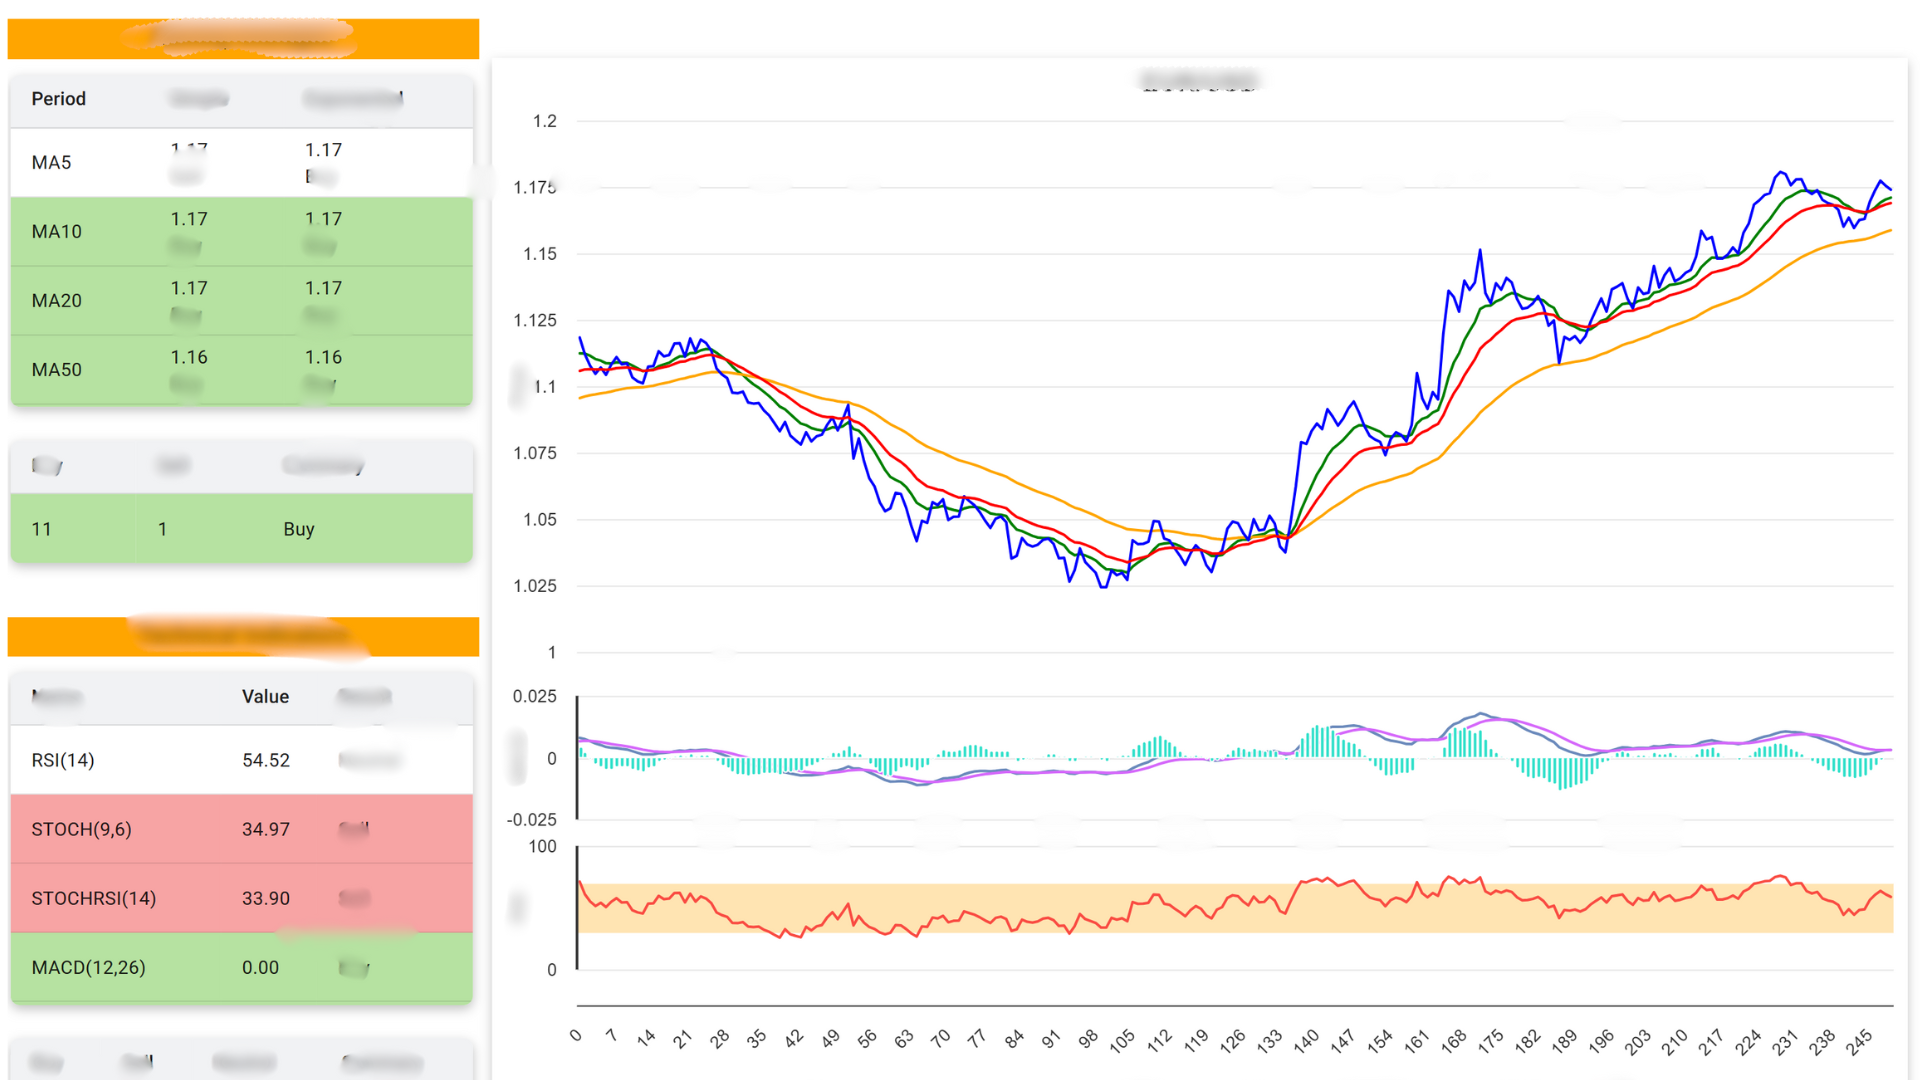Click the x-axis label 245
Screen dimensions: 1920x1080
[x=1858, y=1041]
